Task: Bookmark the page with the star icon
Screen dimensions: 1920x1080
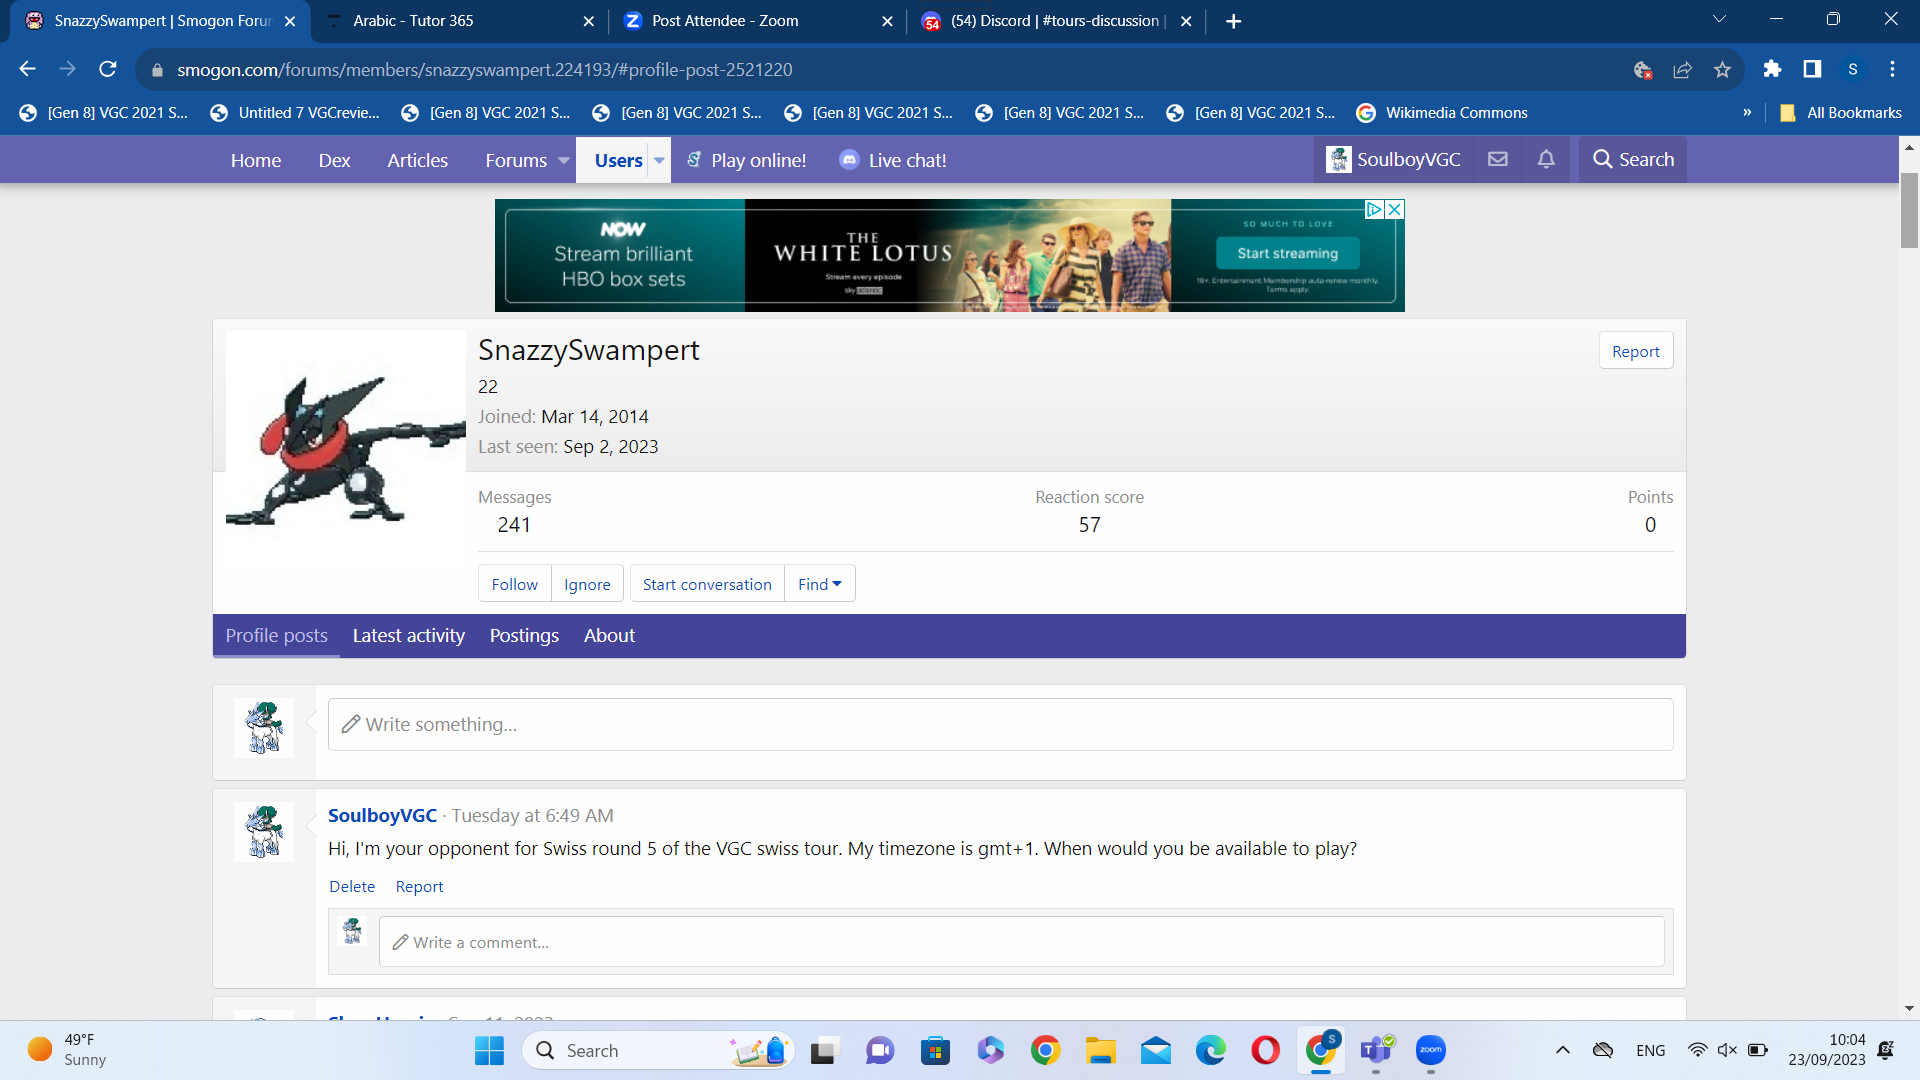Action: pyautogui.click(x=1722, y=69)
